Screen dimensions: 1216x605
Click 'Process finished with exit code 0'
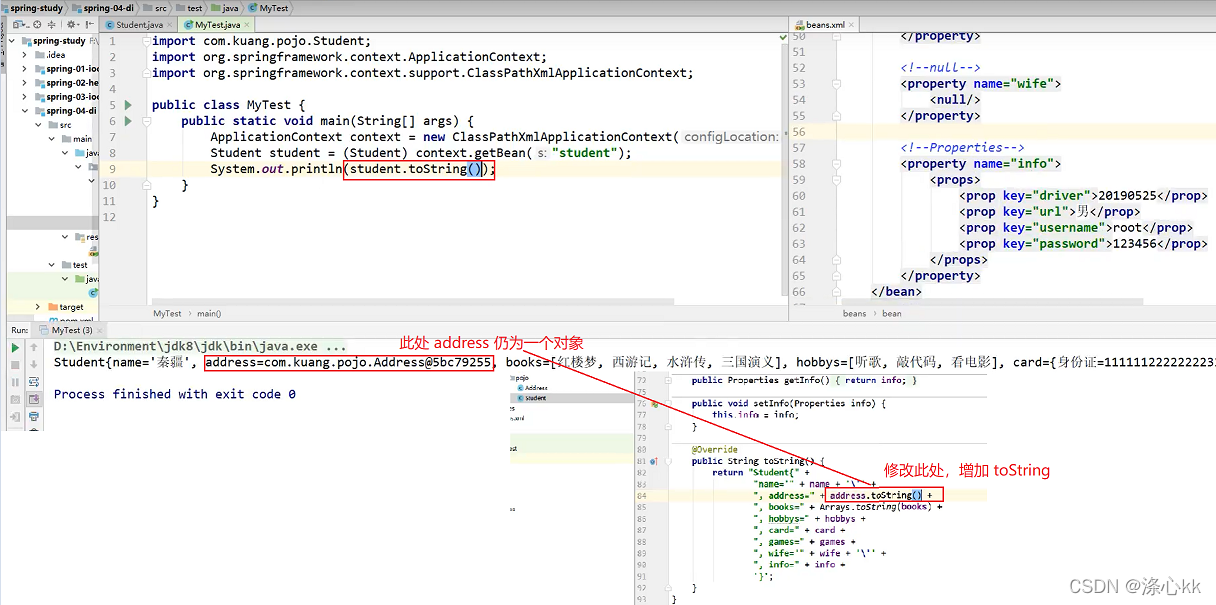click(175, 394)
